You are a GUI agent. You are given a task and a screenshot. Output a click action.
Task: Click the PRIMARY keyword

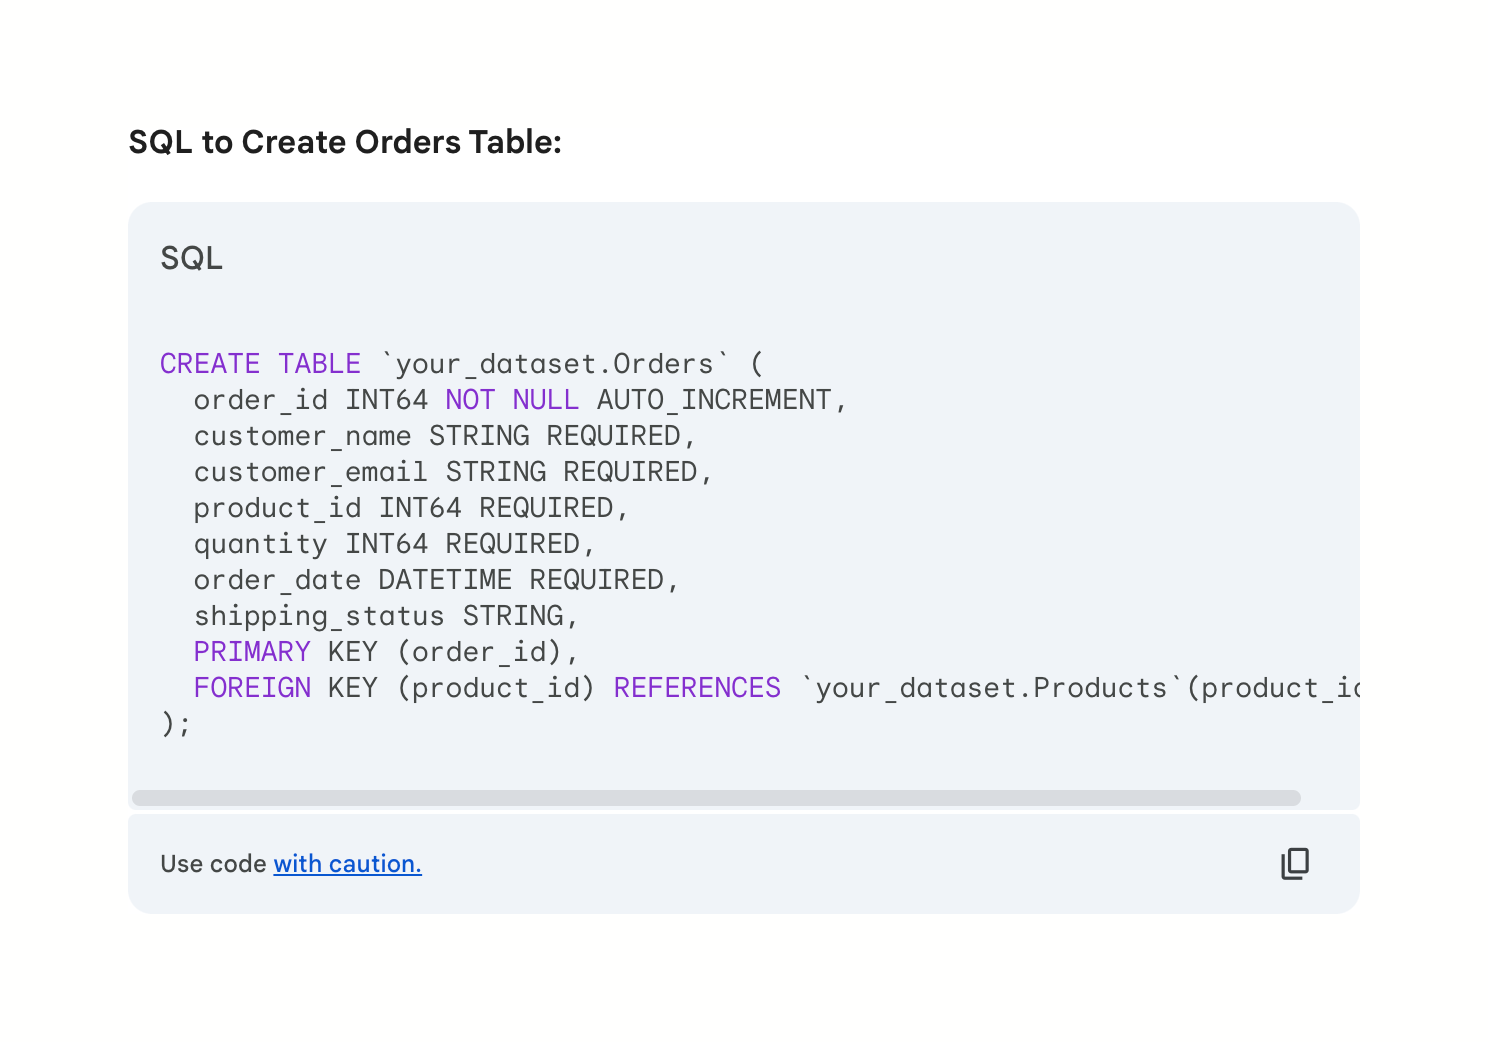point(252,652)
